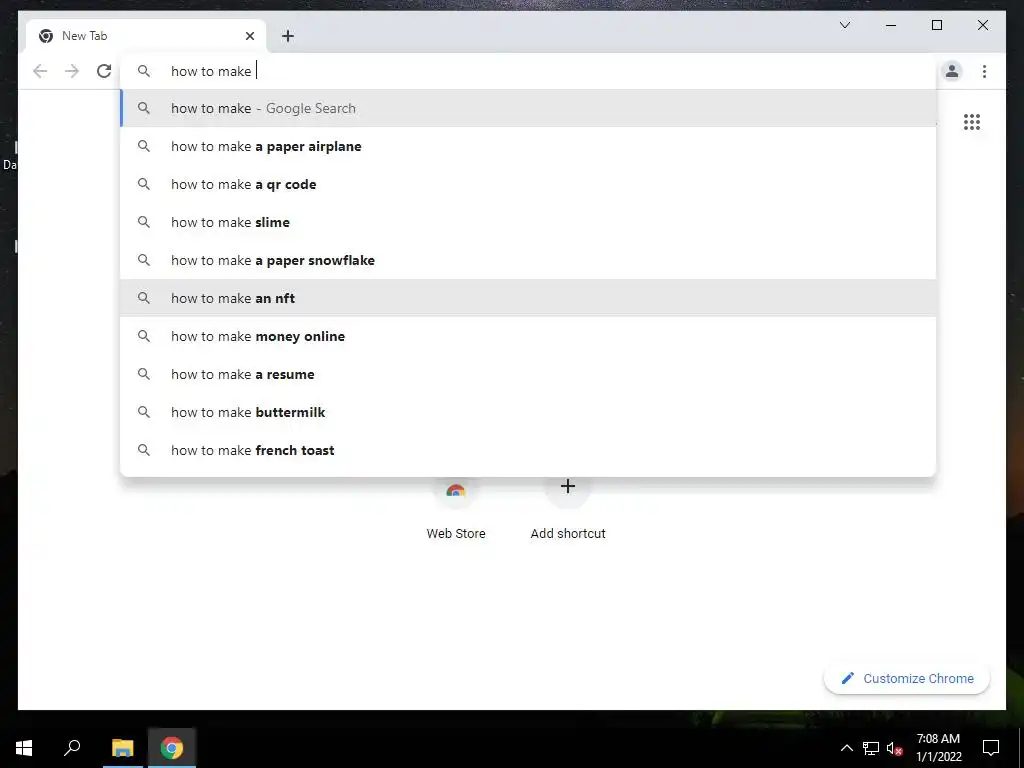Choose 'how to make a resume' suggestion
Viewport: 1024px width, 768px height.
(528, 374)
